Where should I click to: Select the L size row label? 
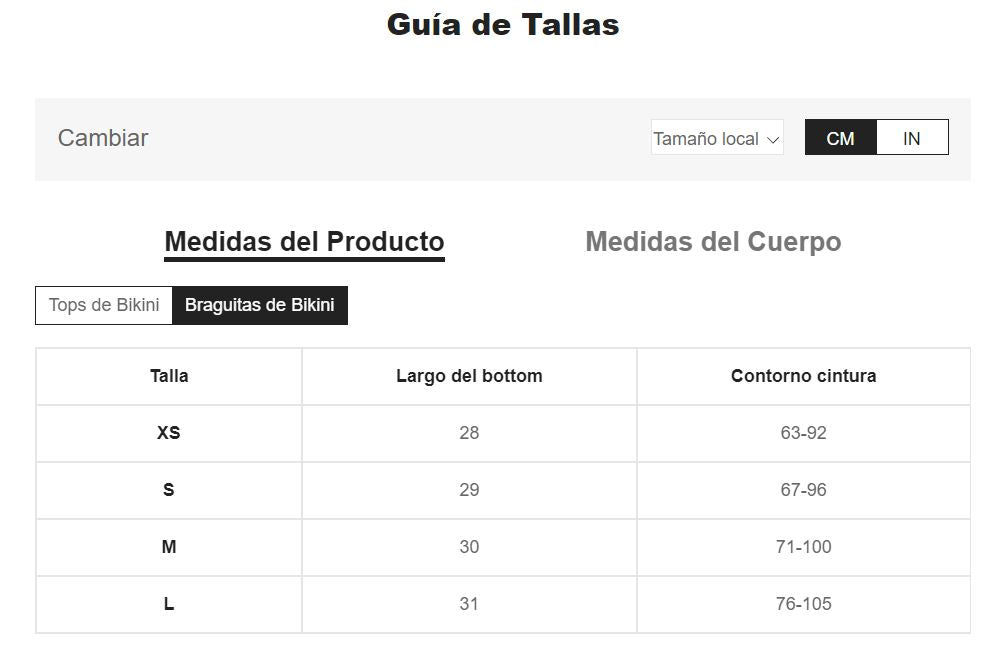coord(169,604)
